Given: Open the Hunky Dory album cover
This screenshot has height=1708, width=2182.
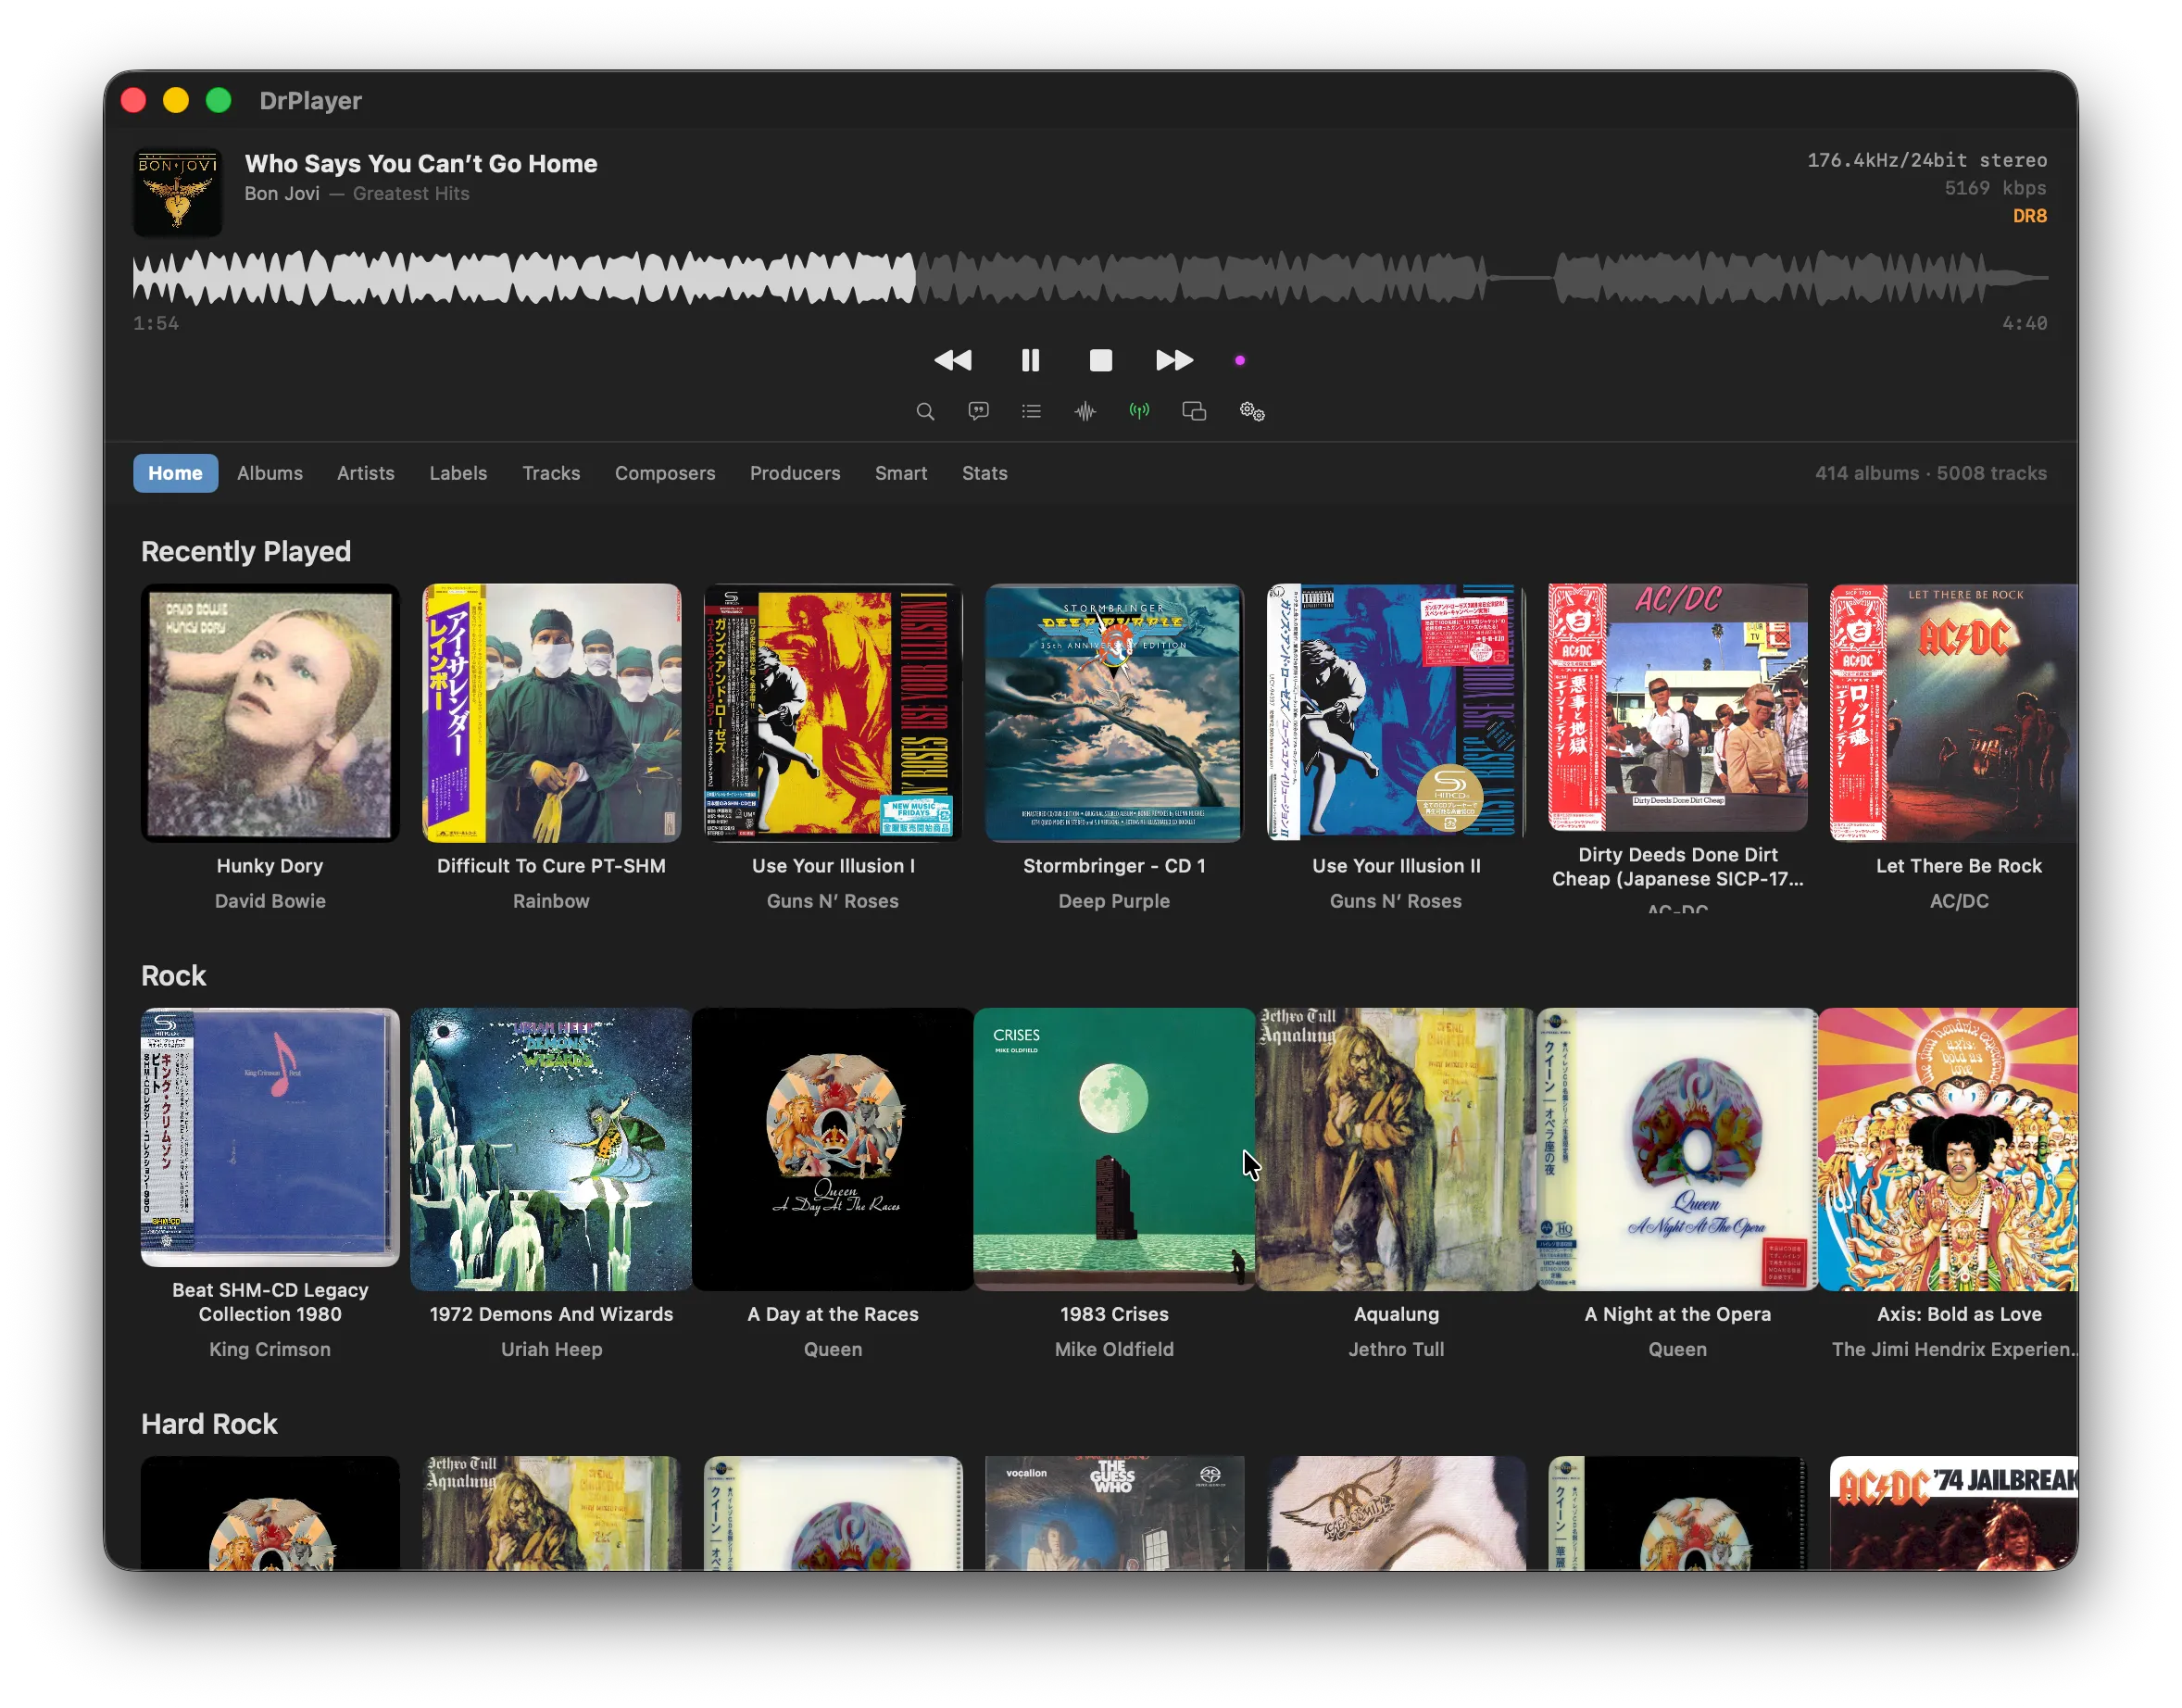Looking at the screenshot, I should point(270,712).
